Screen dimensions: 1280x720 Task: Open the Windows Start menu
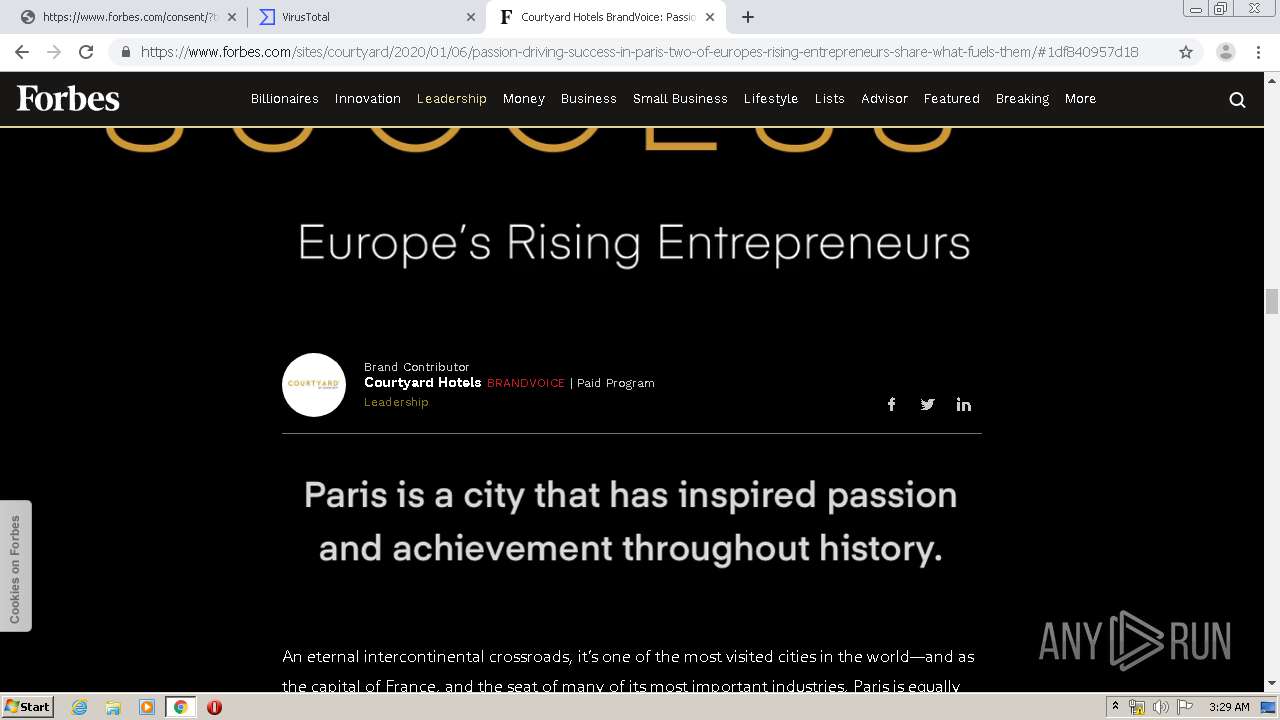click(28, 707)
